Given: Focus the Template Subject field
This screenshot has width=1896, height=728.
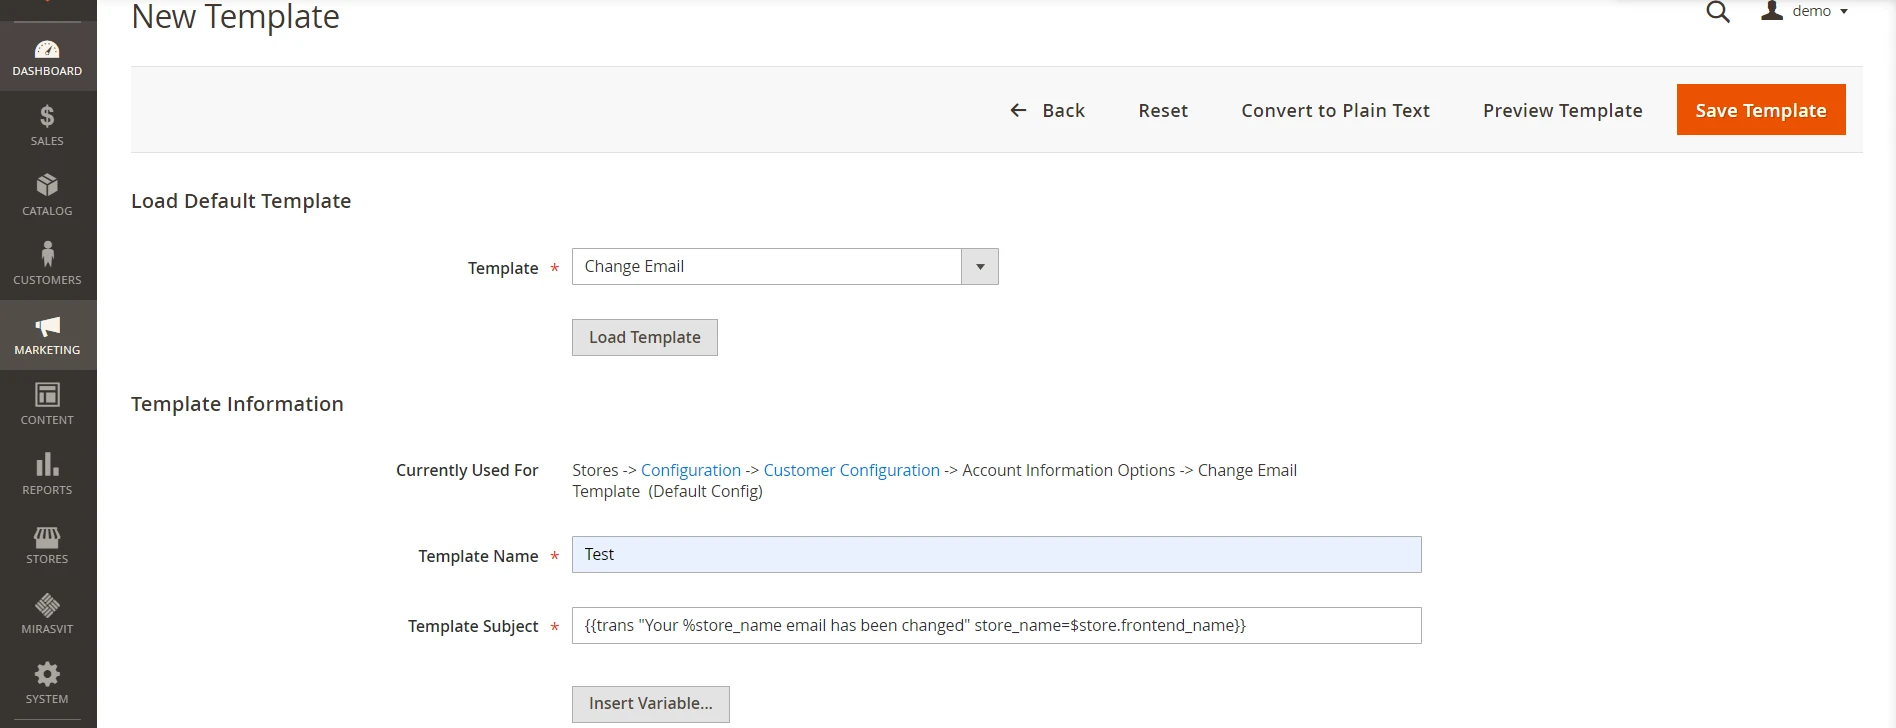Looking at the screenshot, I should (x=996, y=626).
